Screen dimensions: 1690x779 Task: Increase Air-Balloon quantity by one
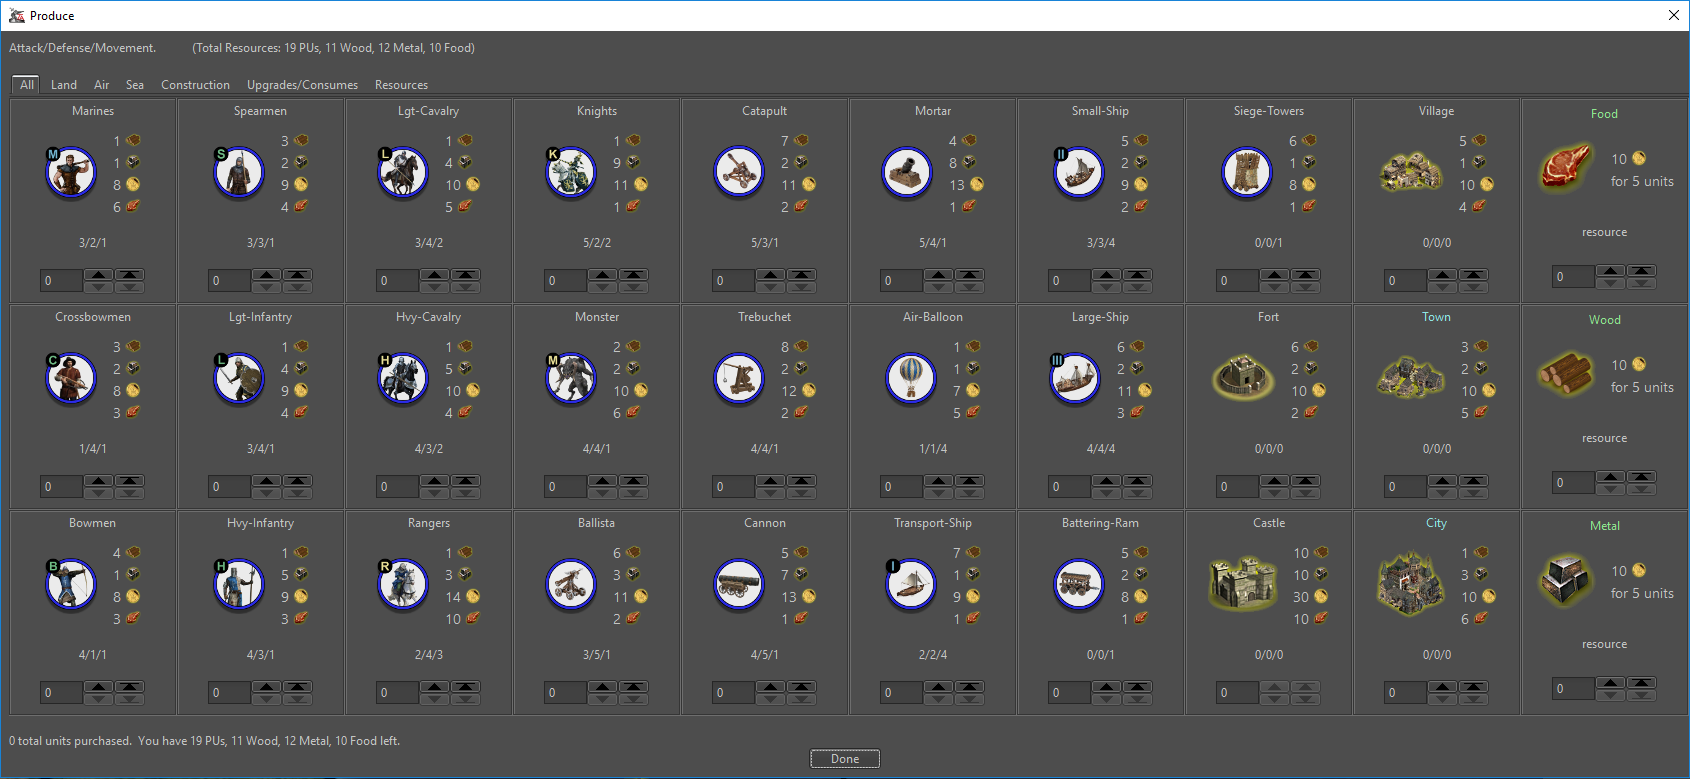pyautogui.click(x=938, y=481)
